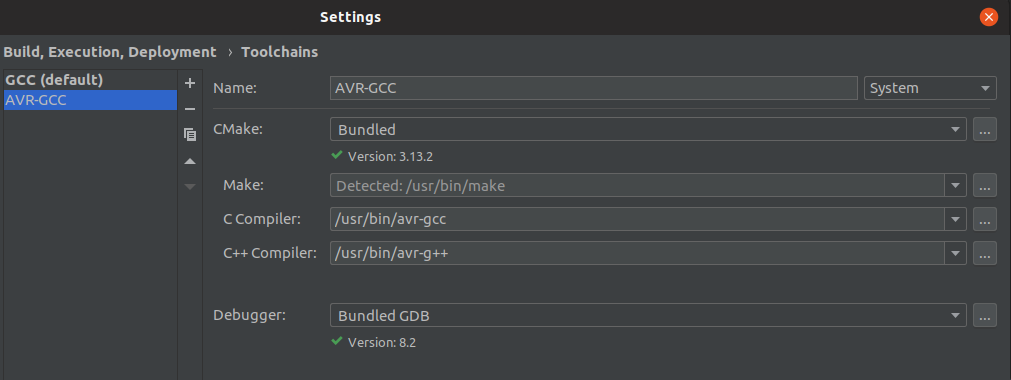Open the Bundled GDB debugger dropdown

[648, 315]
